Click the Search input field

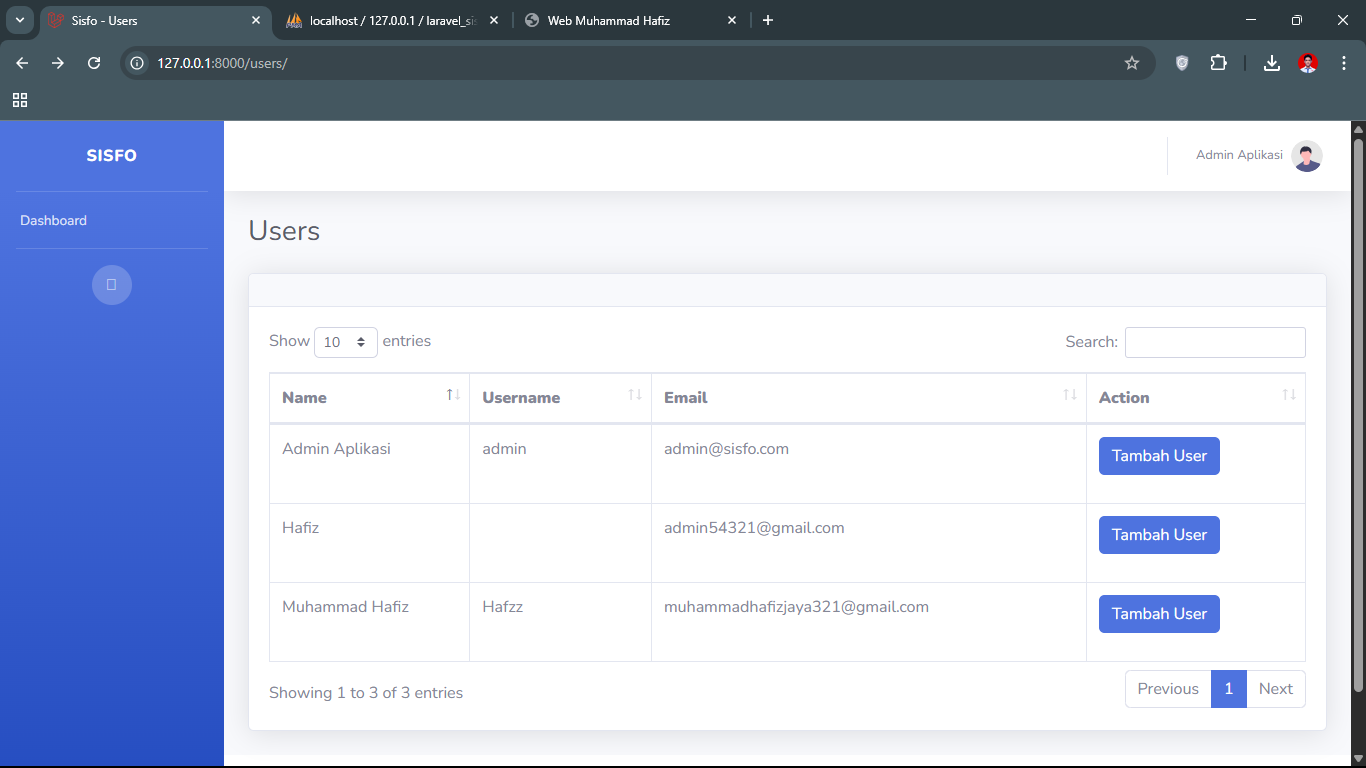coord(1214,342)
